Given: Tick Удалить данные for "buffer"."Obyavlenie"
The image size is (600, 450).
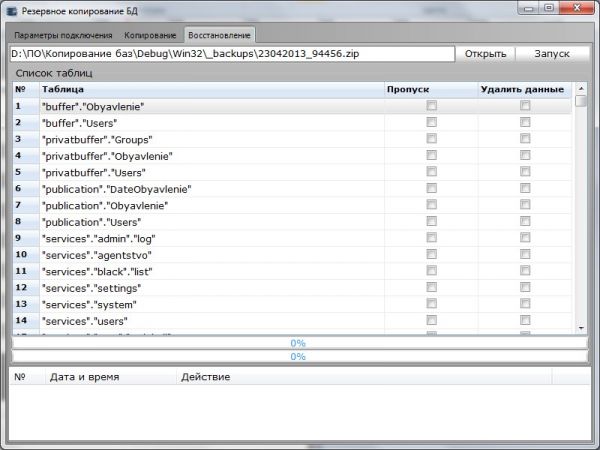Looking at the screenshot, I should 525,105.
